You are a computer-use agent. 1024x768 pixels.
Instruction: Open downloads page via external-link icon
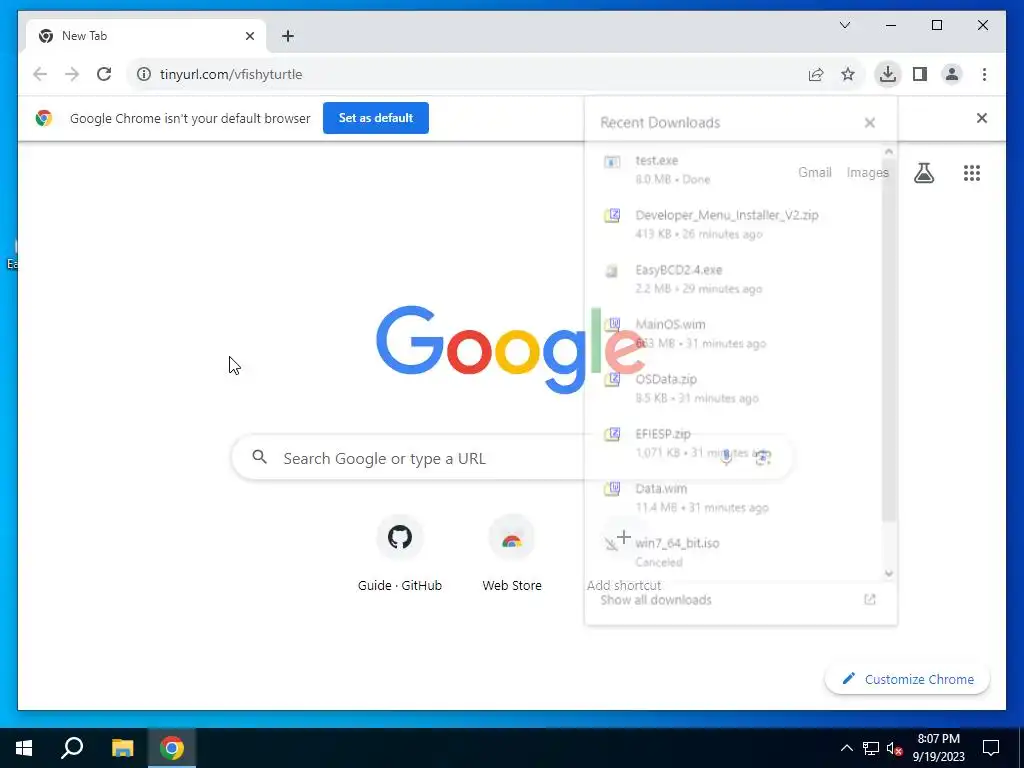click(x=869, y=600)
